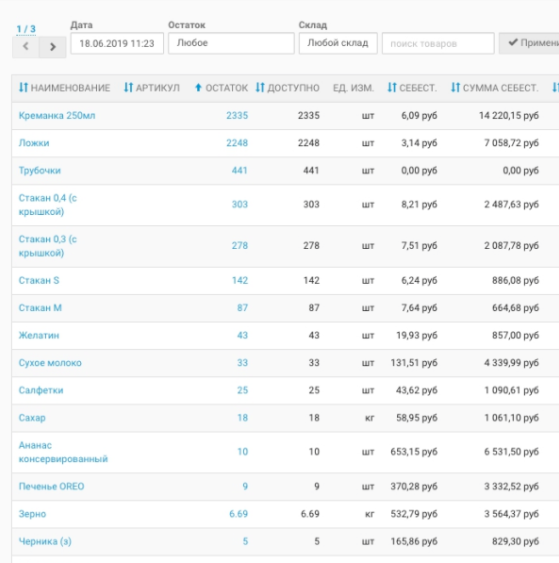Open the Остаток filter dropdown
Screen dimensions: 559x563
click(x=231, y=43)
